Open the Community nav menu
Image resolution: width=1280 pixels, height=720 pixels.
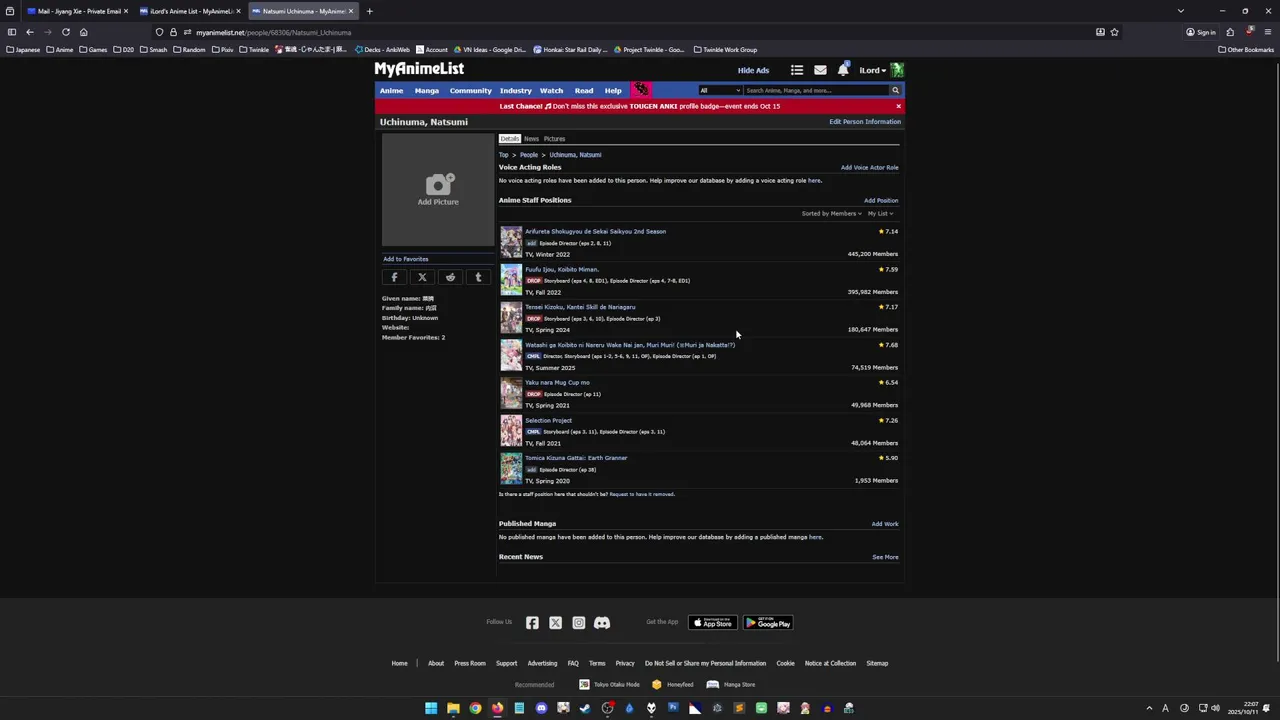click(470, 90)
